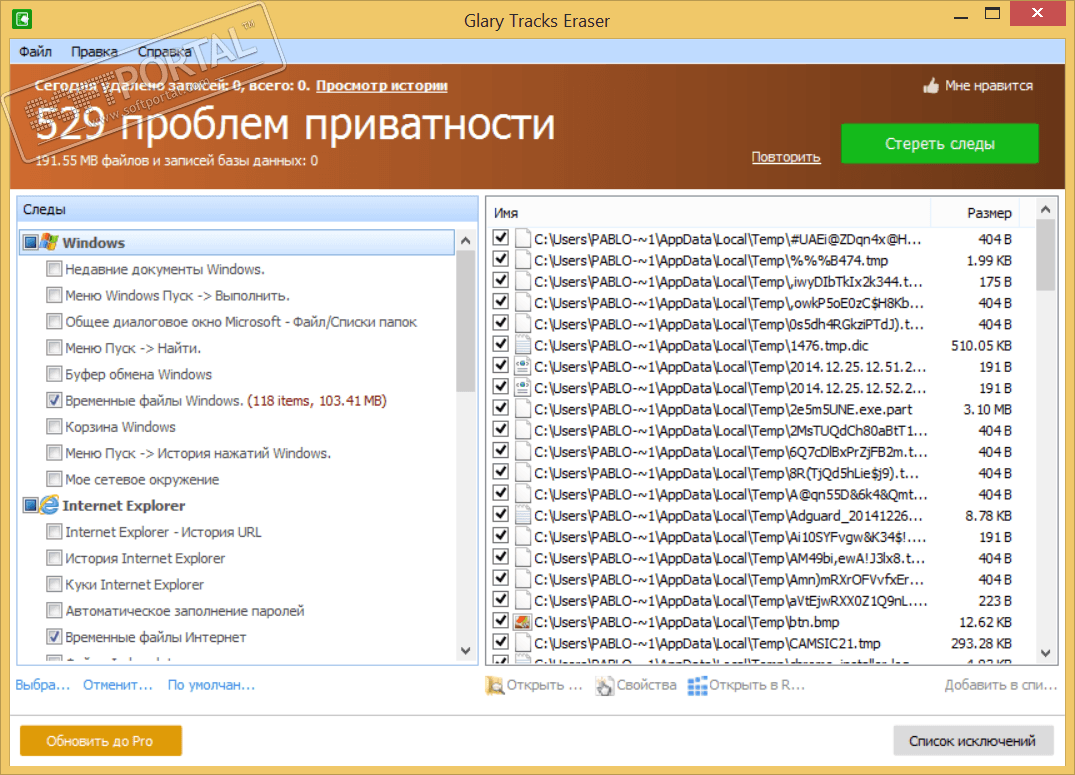Click the Выбра… select-all link

coord(43,685)
